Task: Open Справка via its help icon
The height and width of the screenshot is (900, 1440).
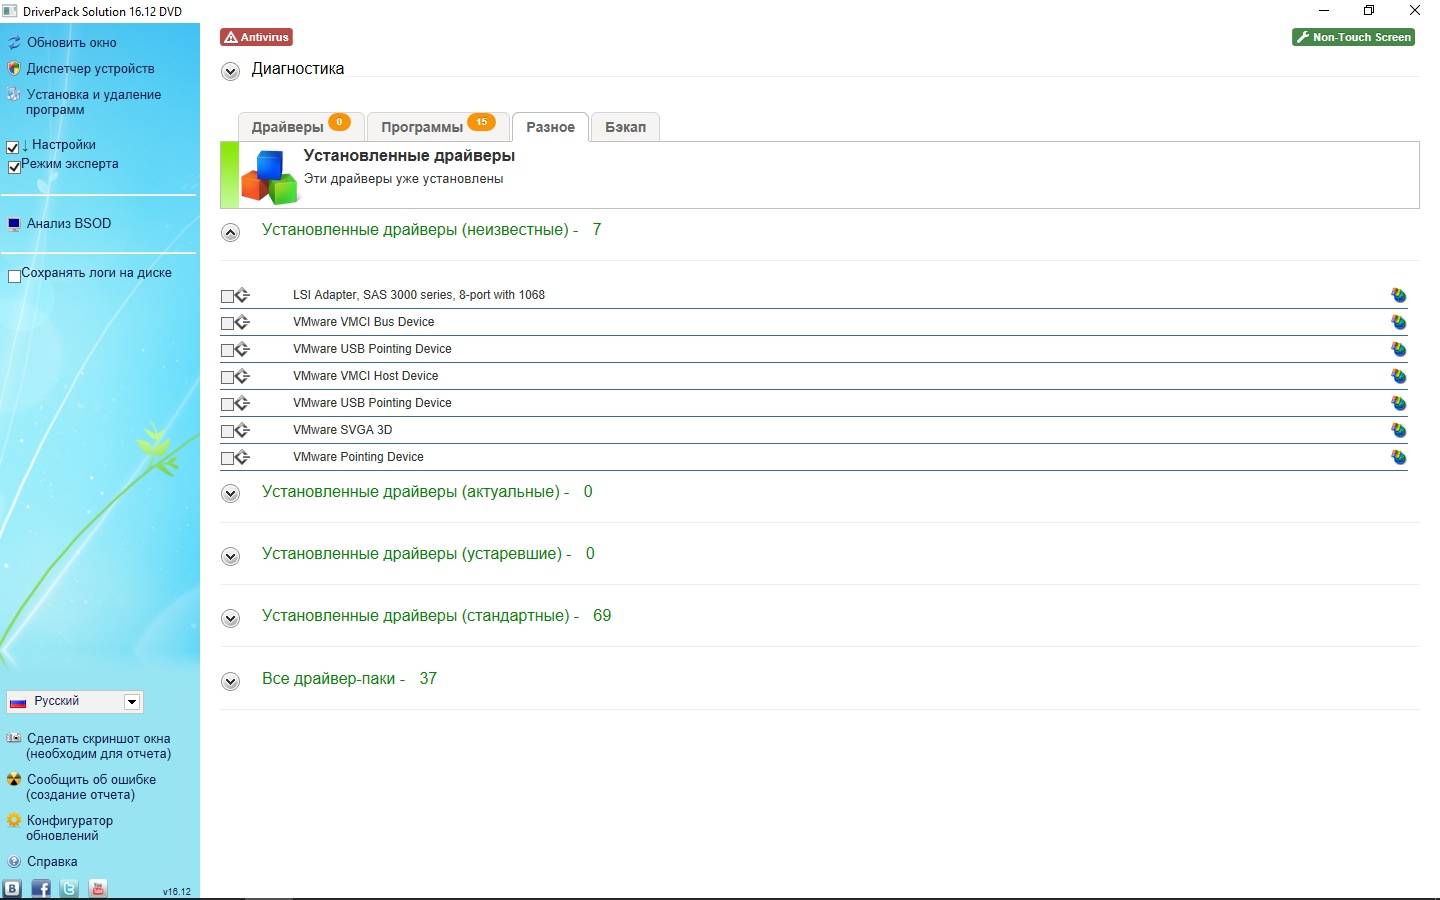Action: coord(14,862)
